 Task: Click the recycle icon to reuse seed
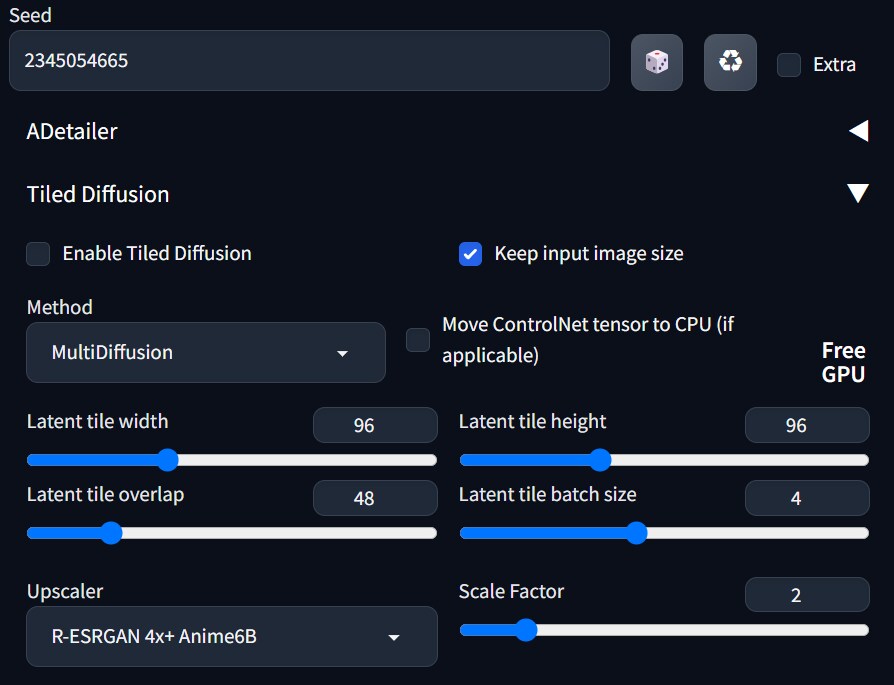730,62
